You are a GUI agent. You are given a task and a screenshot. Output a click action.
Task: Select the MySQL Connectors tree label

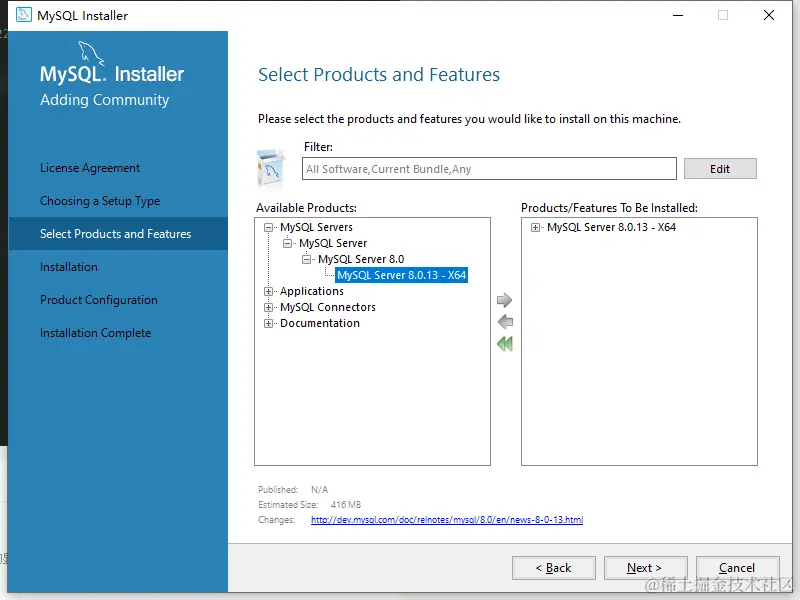tap(328, 307)
